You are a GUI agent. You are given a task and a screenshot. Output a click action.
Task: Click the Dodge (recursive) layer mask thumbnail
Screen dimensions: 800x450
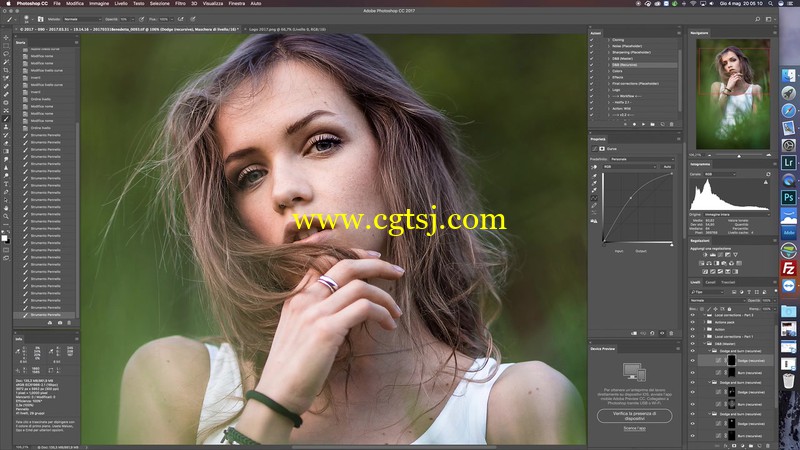click(x=731, y=360)
